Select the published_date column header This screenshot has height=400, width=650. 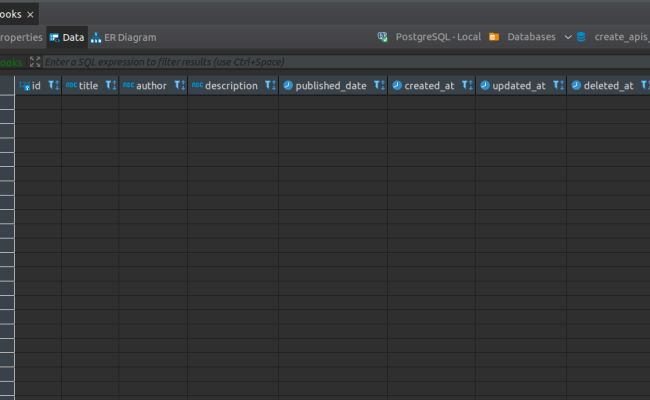(x=331, y=86)
